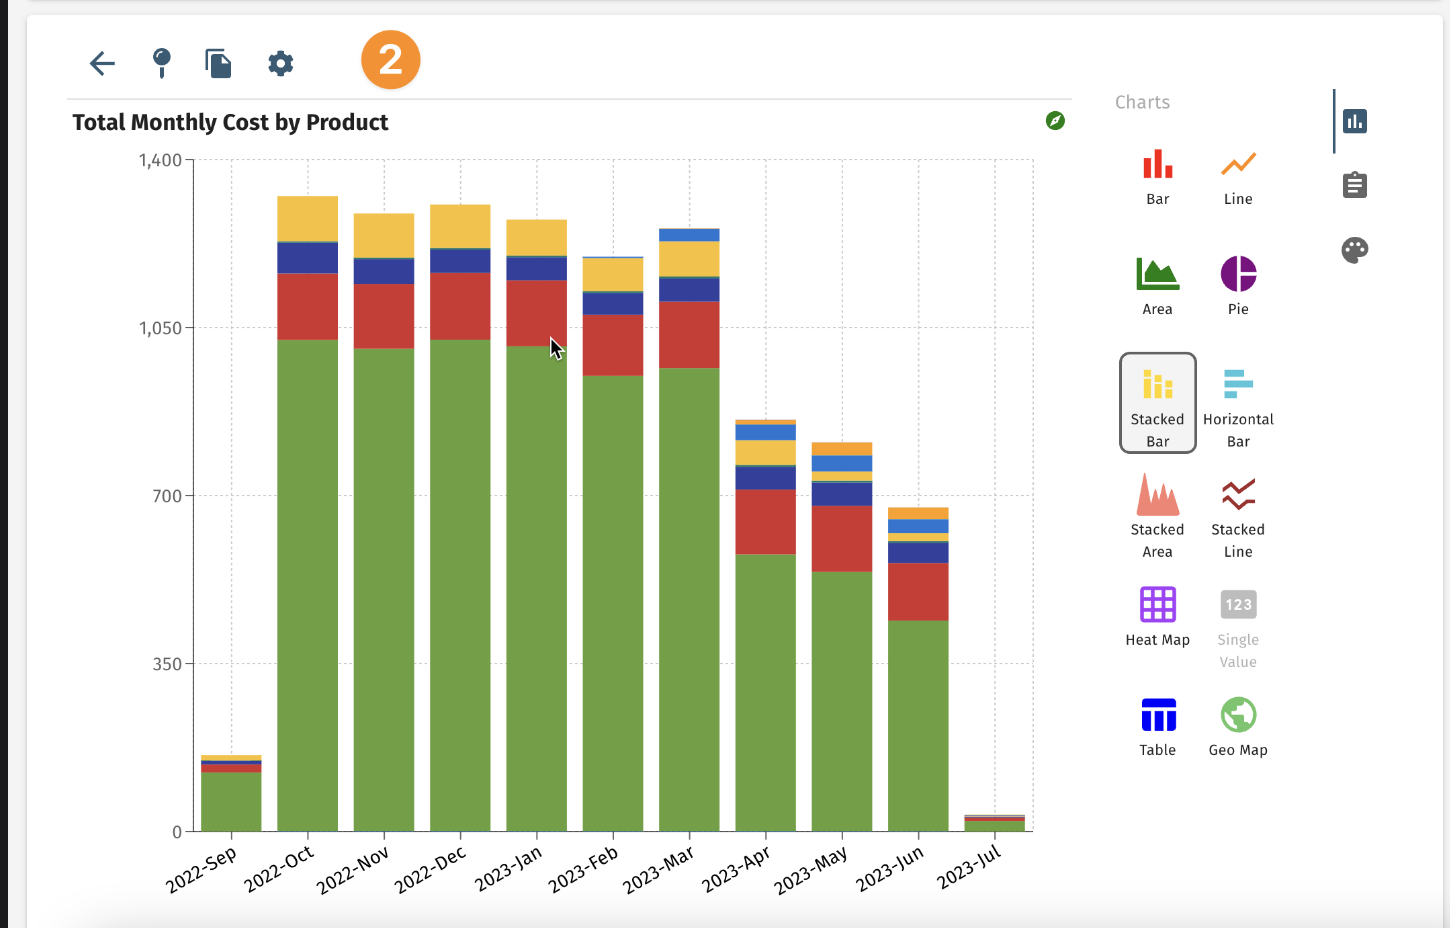The width and height of the screenshot is (1450, 928).
Task: Select the Bar chart type
Action: tap(1157, 175)
